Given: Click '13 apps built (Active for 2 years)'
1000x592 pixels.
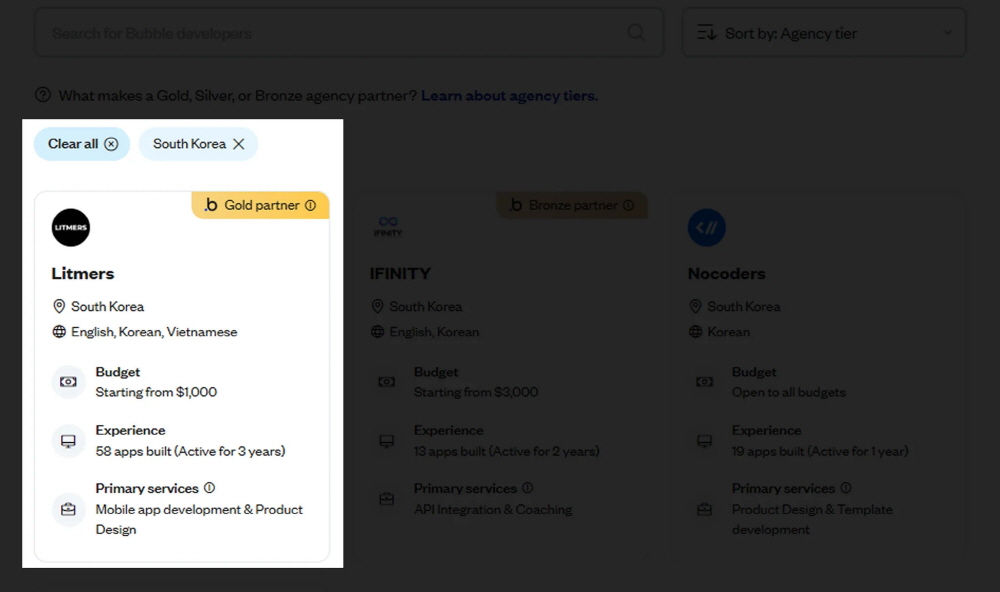Looking at the screenshot, I should (507, 452).
